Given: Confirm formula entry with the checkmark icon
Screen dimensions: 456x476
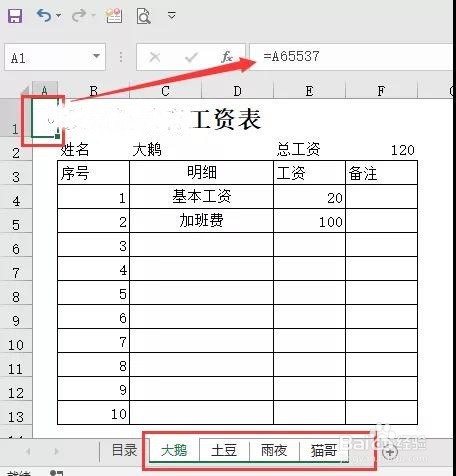Looking at the screenshot, I should [191, 57].
